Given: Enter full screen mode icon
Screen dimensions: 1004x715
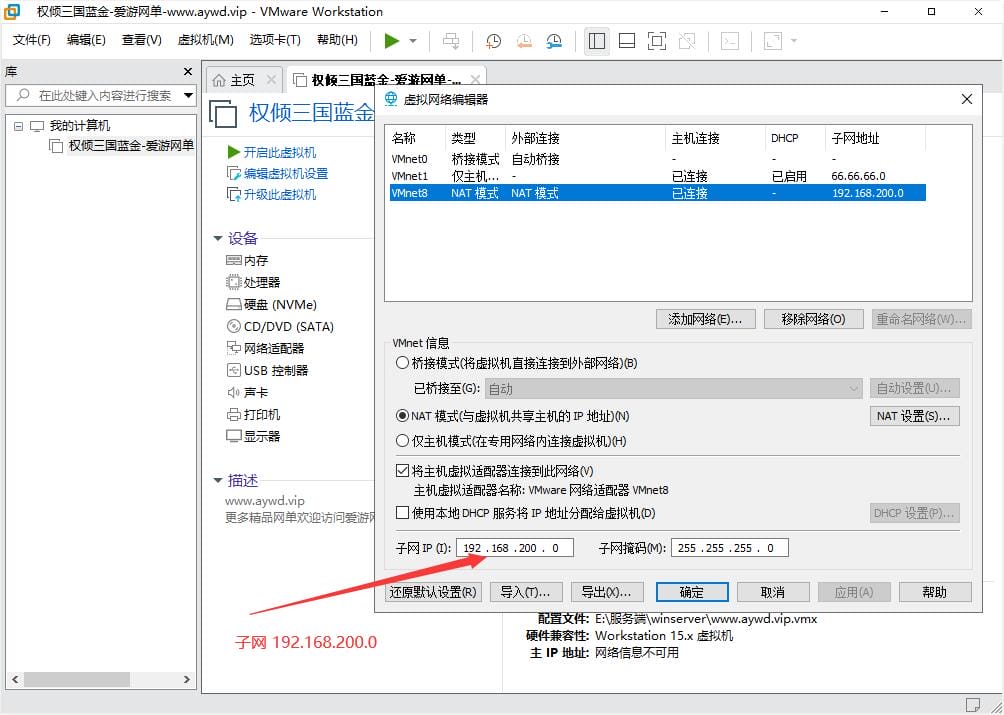Looking at the screenshot, I should [x=657, y=41].
